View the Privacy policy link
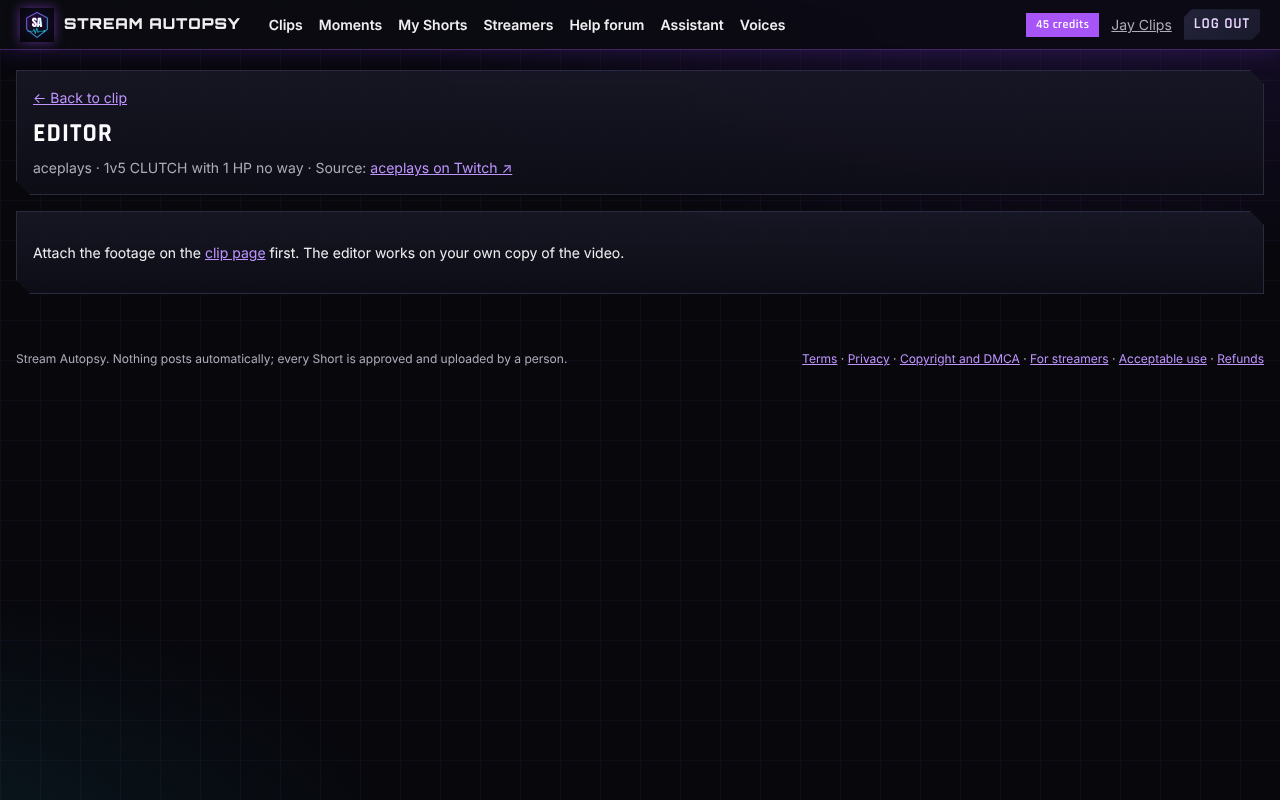The image size is (1280, 800). click(868, 359)
